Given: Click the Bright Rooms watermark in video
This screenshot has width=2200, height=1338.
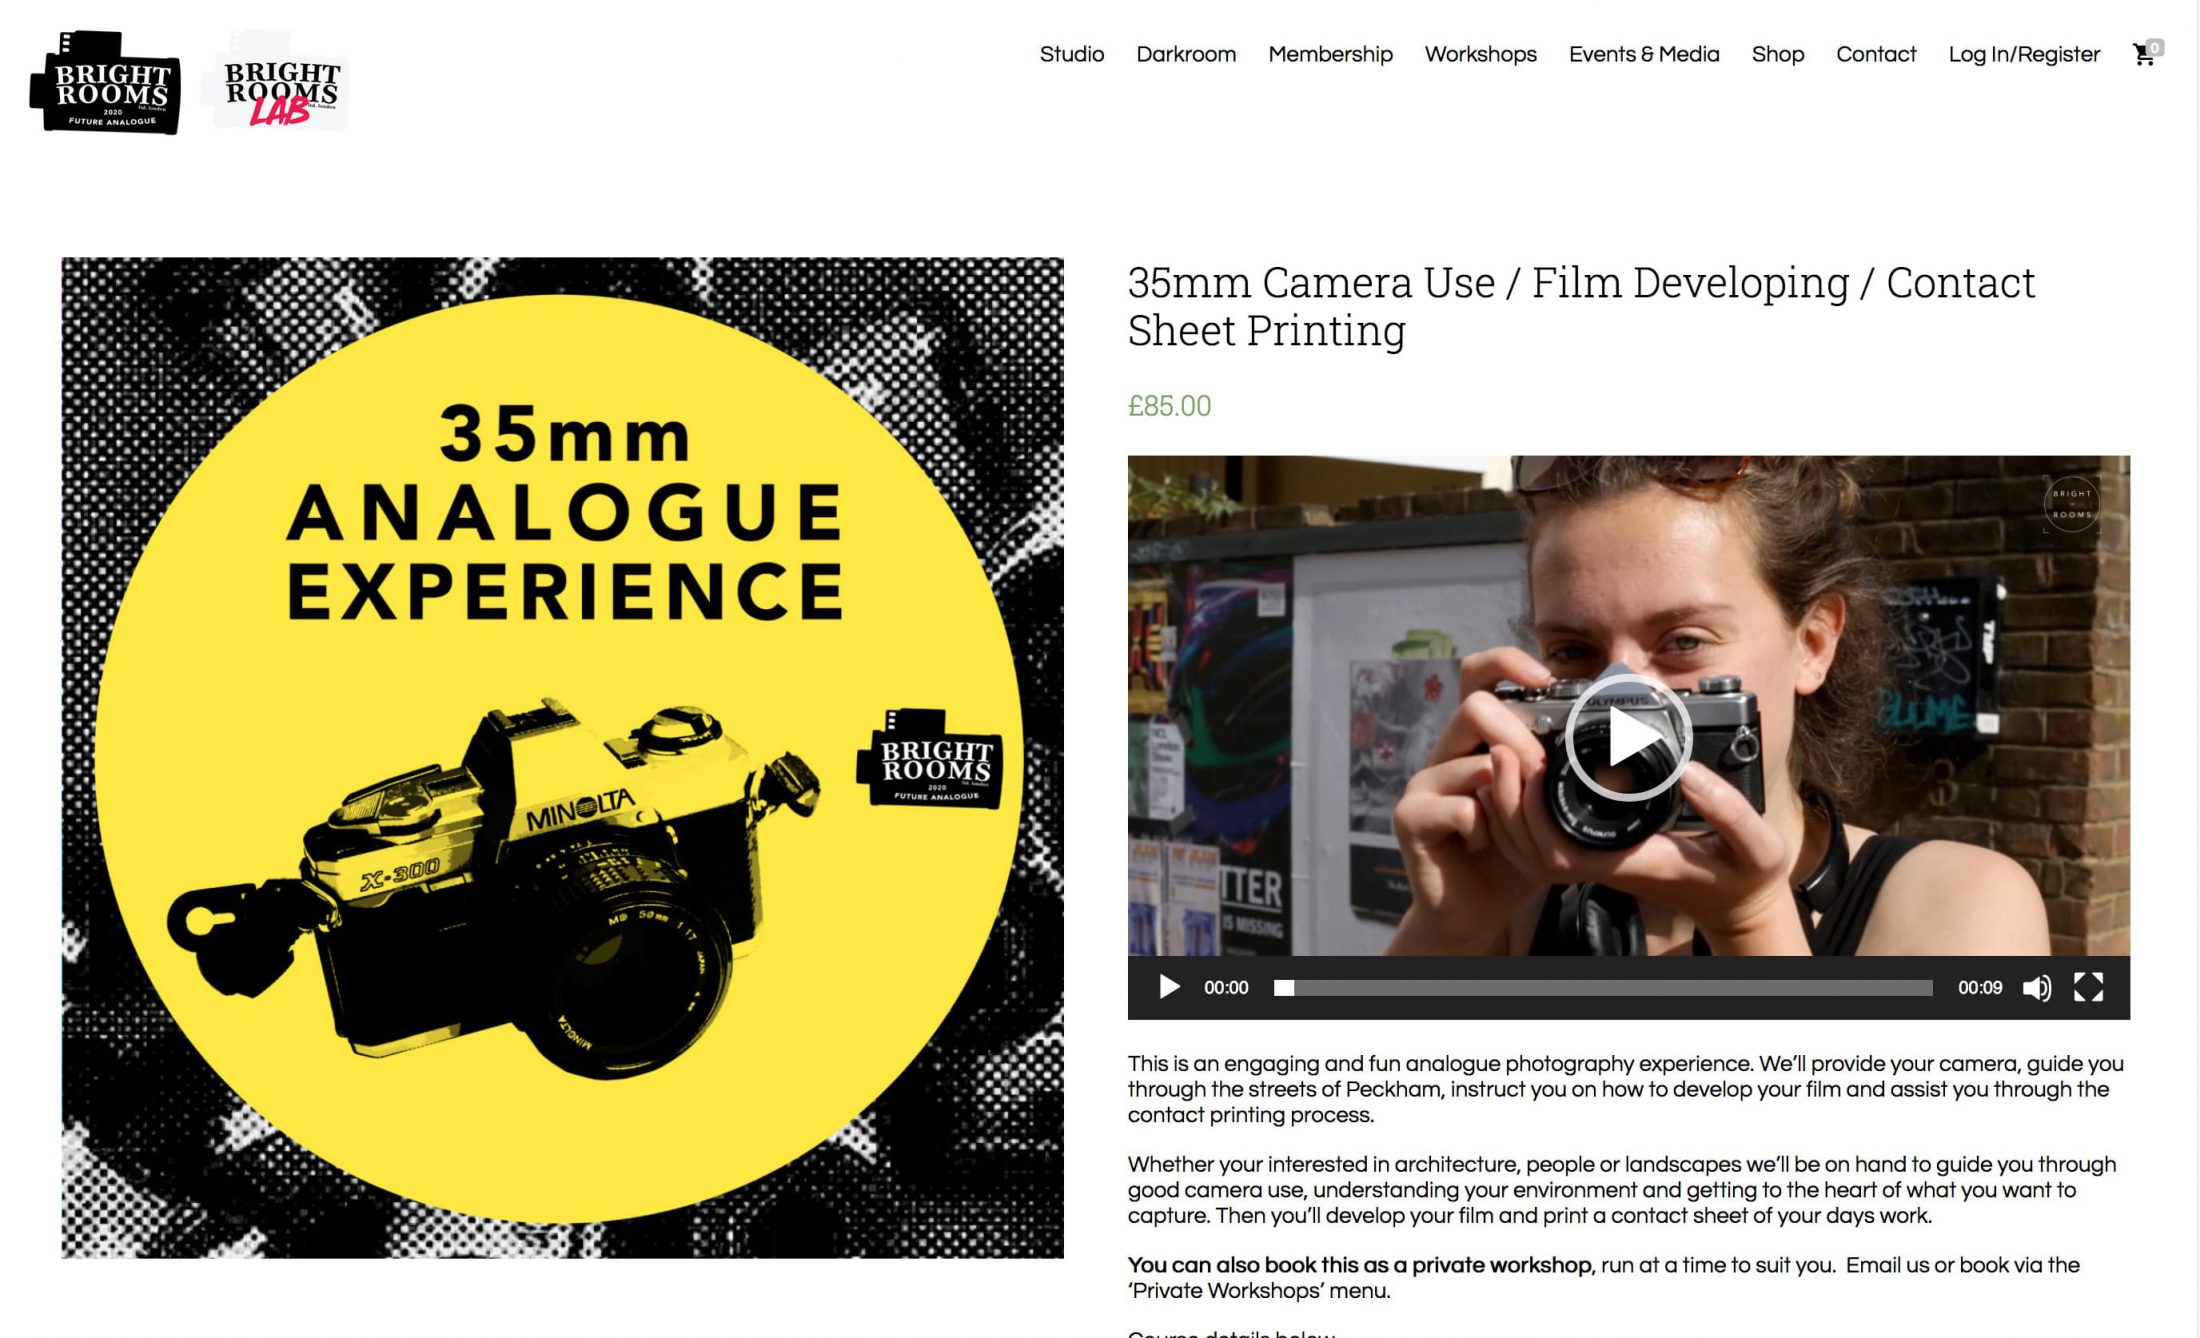Looking at the screenshot, I should click(x=2071, y=505).
